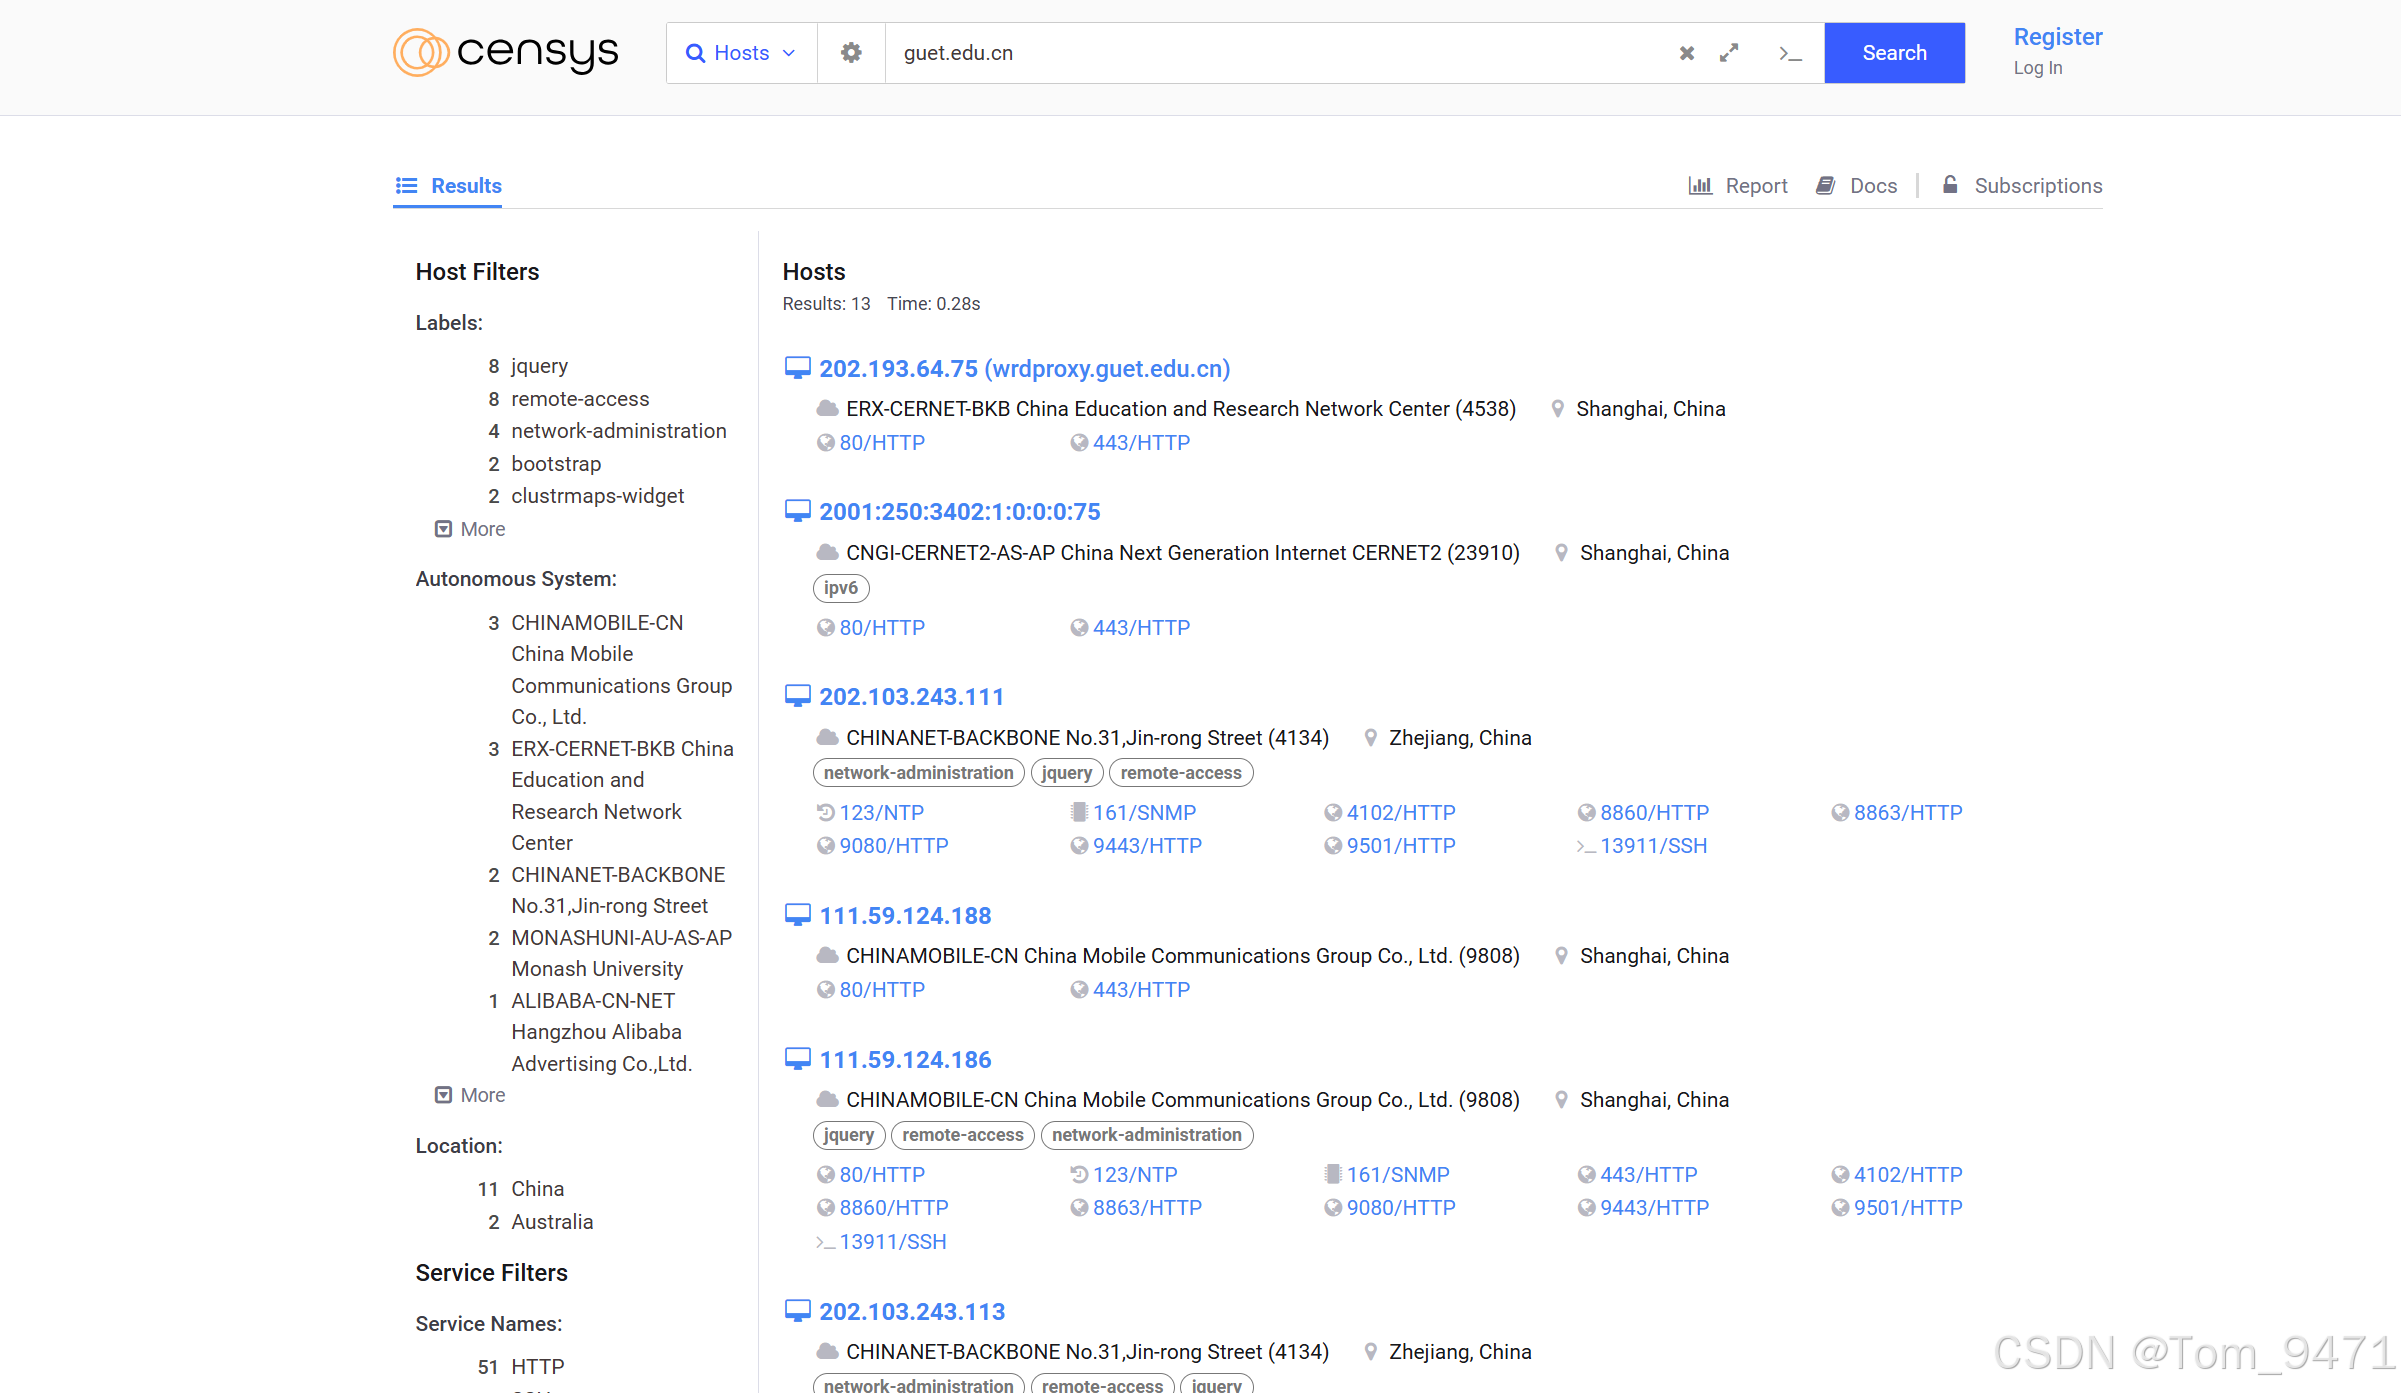Click the search settings gear icon
2401x1393 pixels.
point(851,53)
